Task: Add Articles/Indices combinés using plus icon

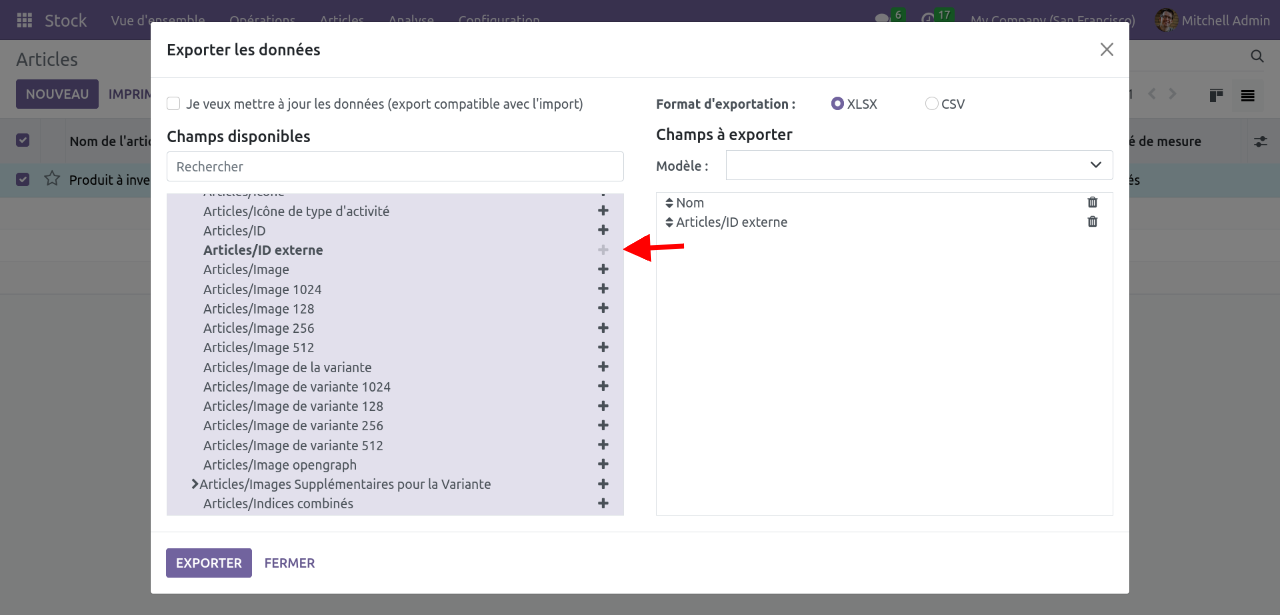Action: click(603, 503)
